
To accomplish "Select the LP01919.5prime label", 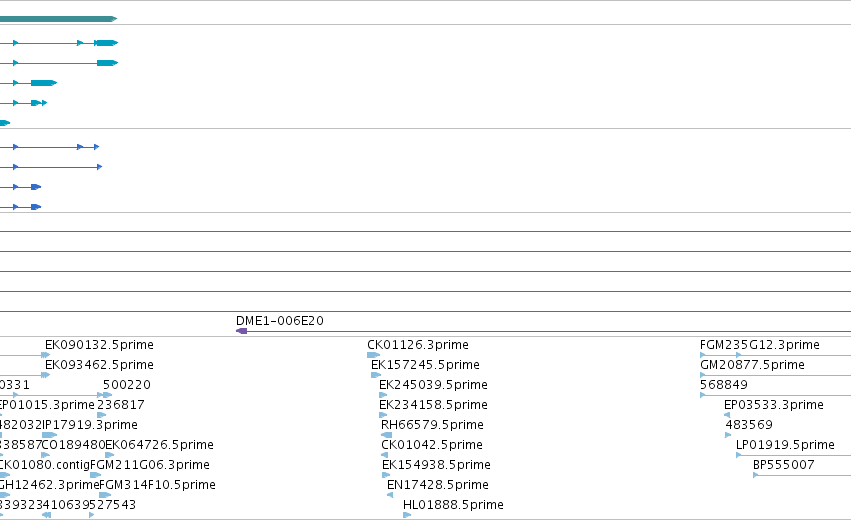I will 785,445.
